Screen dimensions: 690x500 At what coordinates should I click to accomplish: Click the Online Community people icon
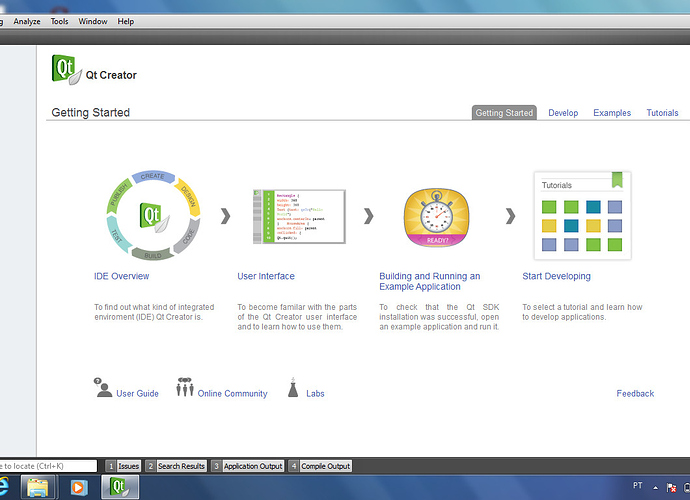185,387
